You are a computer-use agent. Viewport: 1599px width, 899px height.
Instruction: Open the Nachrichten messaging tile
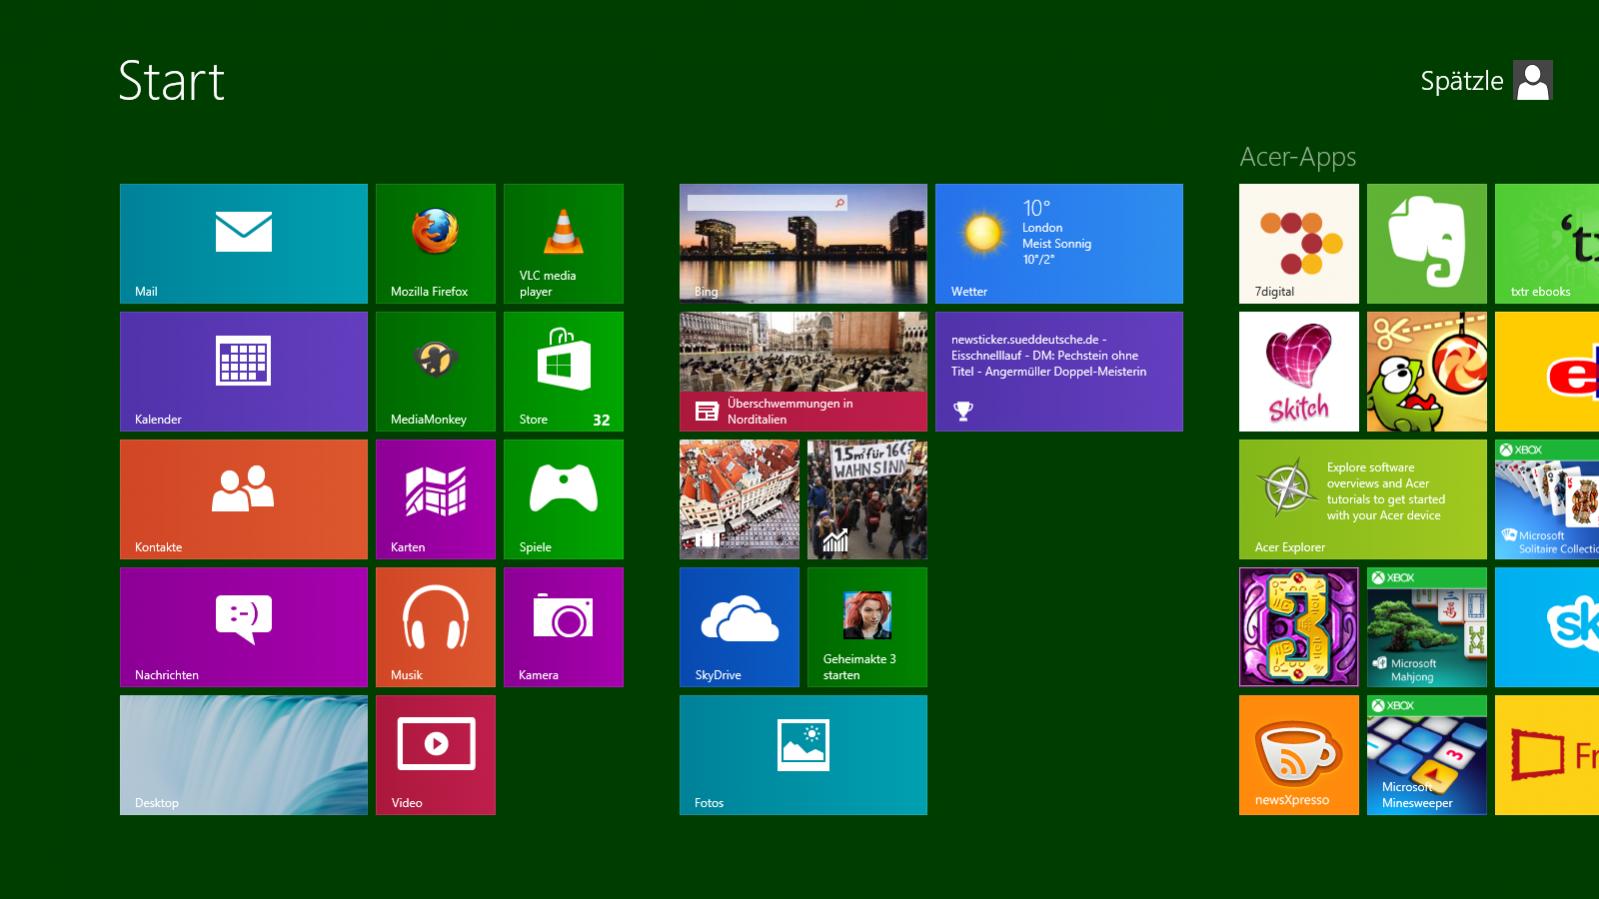(243, 627)
